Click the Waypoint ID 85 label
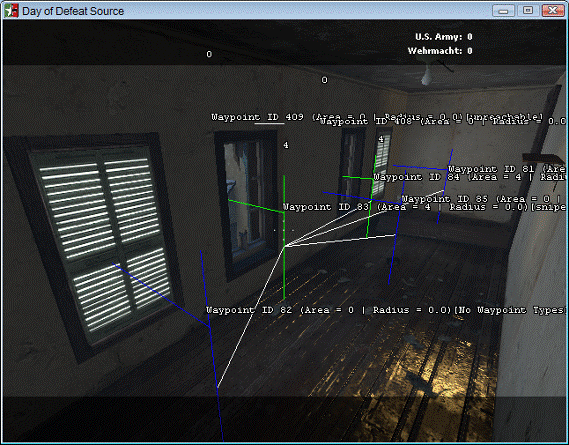This screenshot has width=569, height=445. (445, 199)
